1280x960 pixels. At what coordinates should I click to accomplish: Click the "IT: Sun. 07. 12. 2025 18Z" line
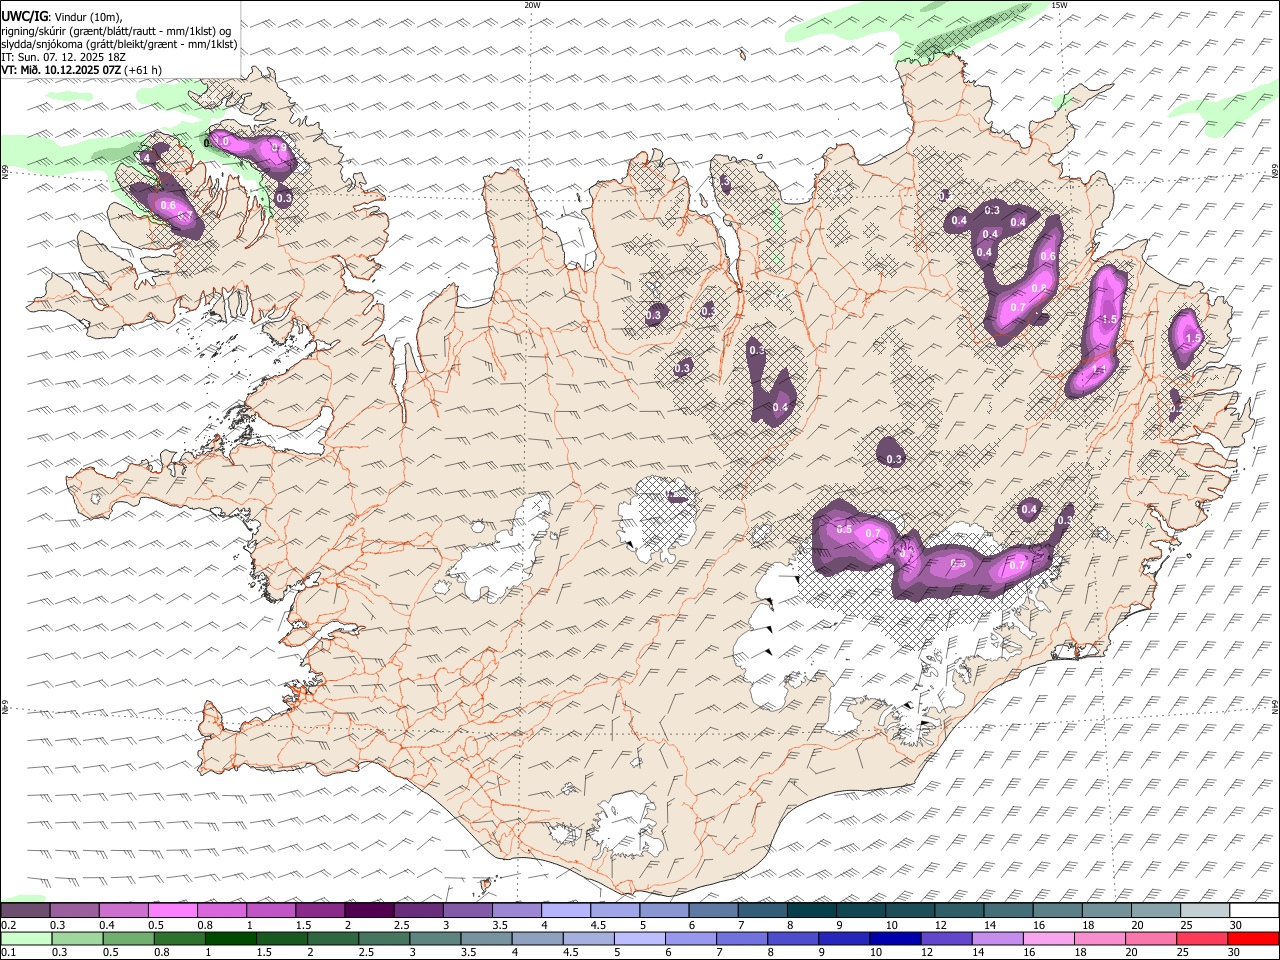64,57
